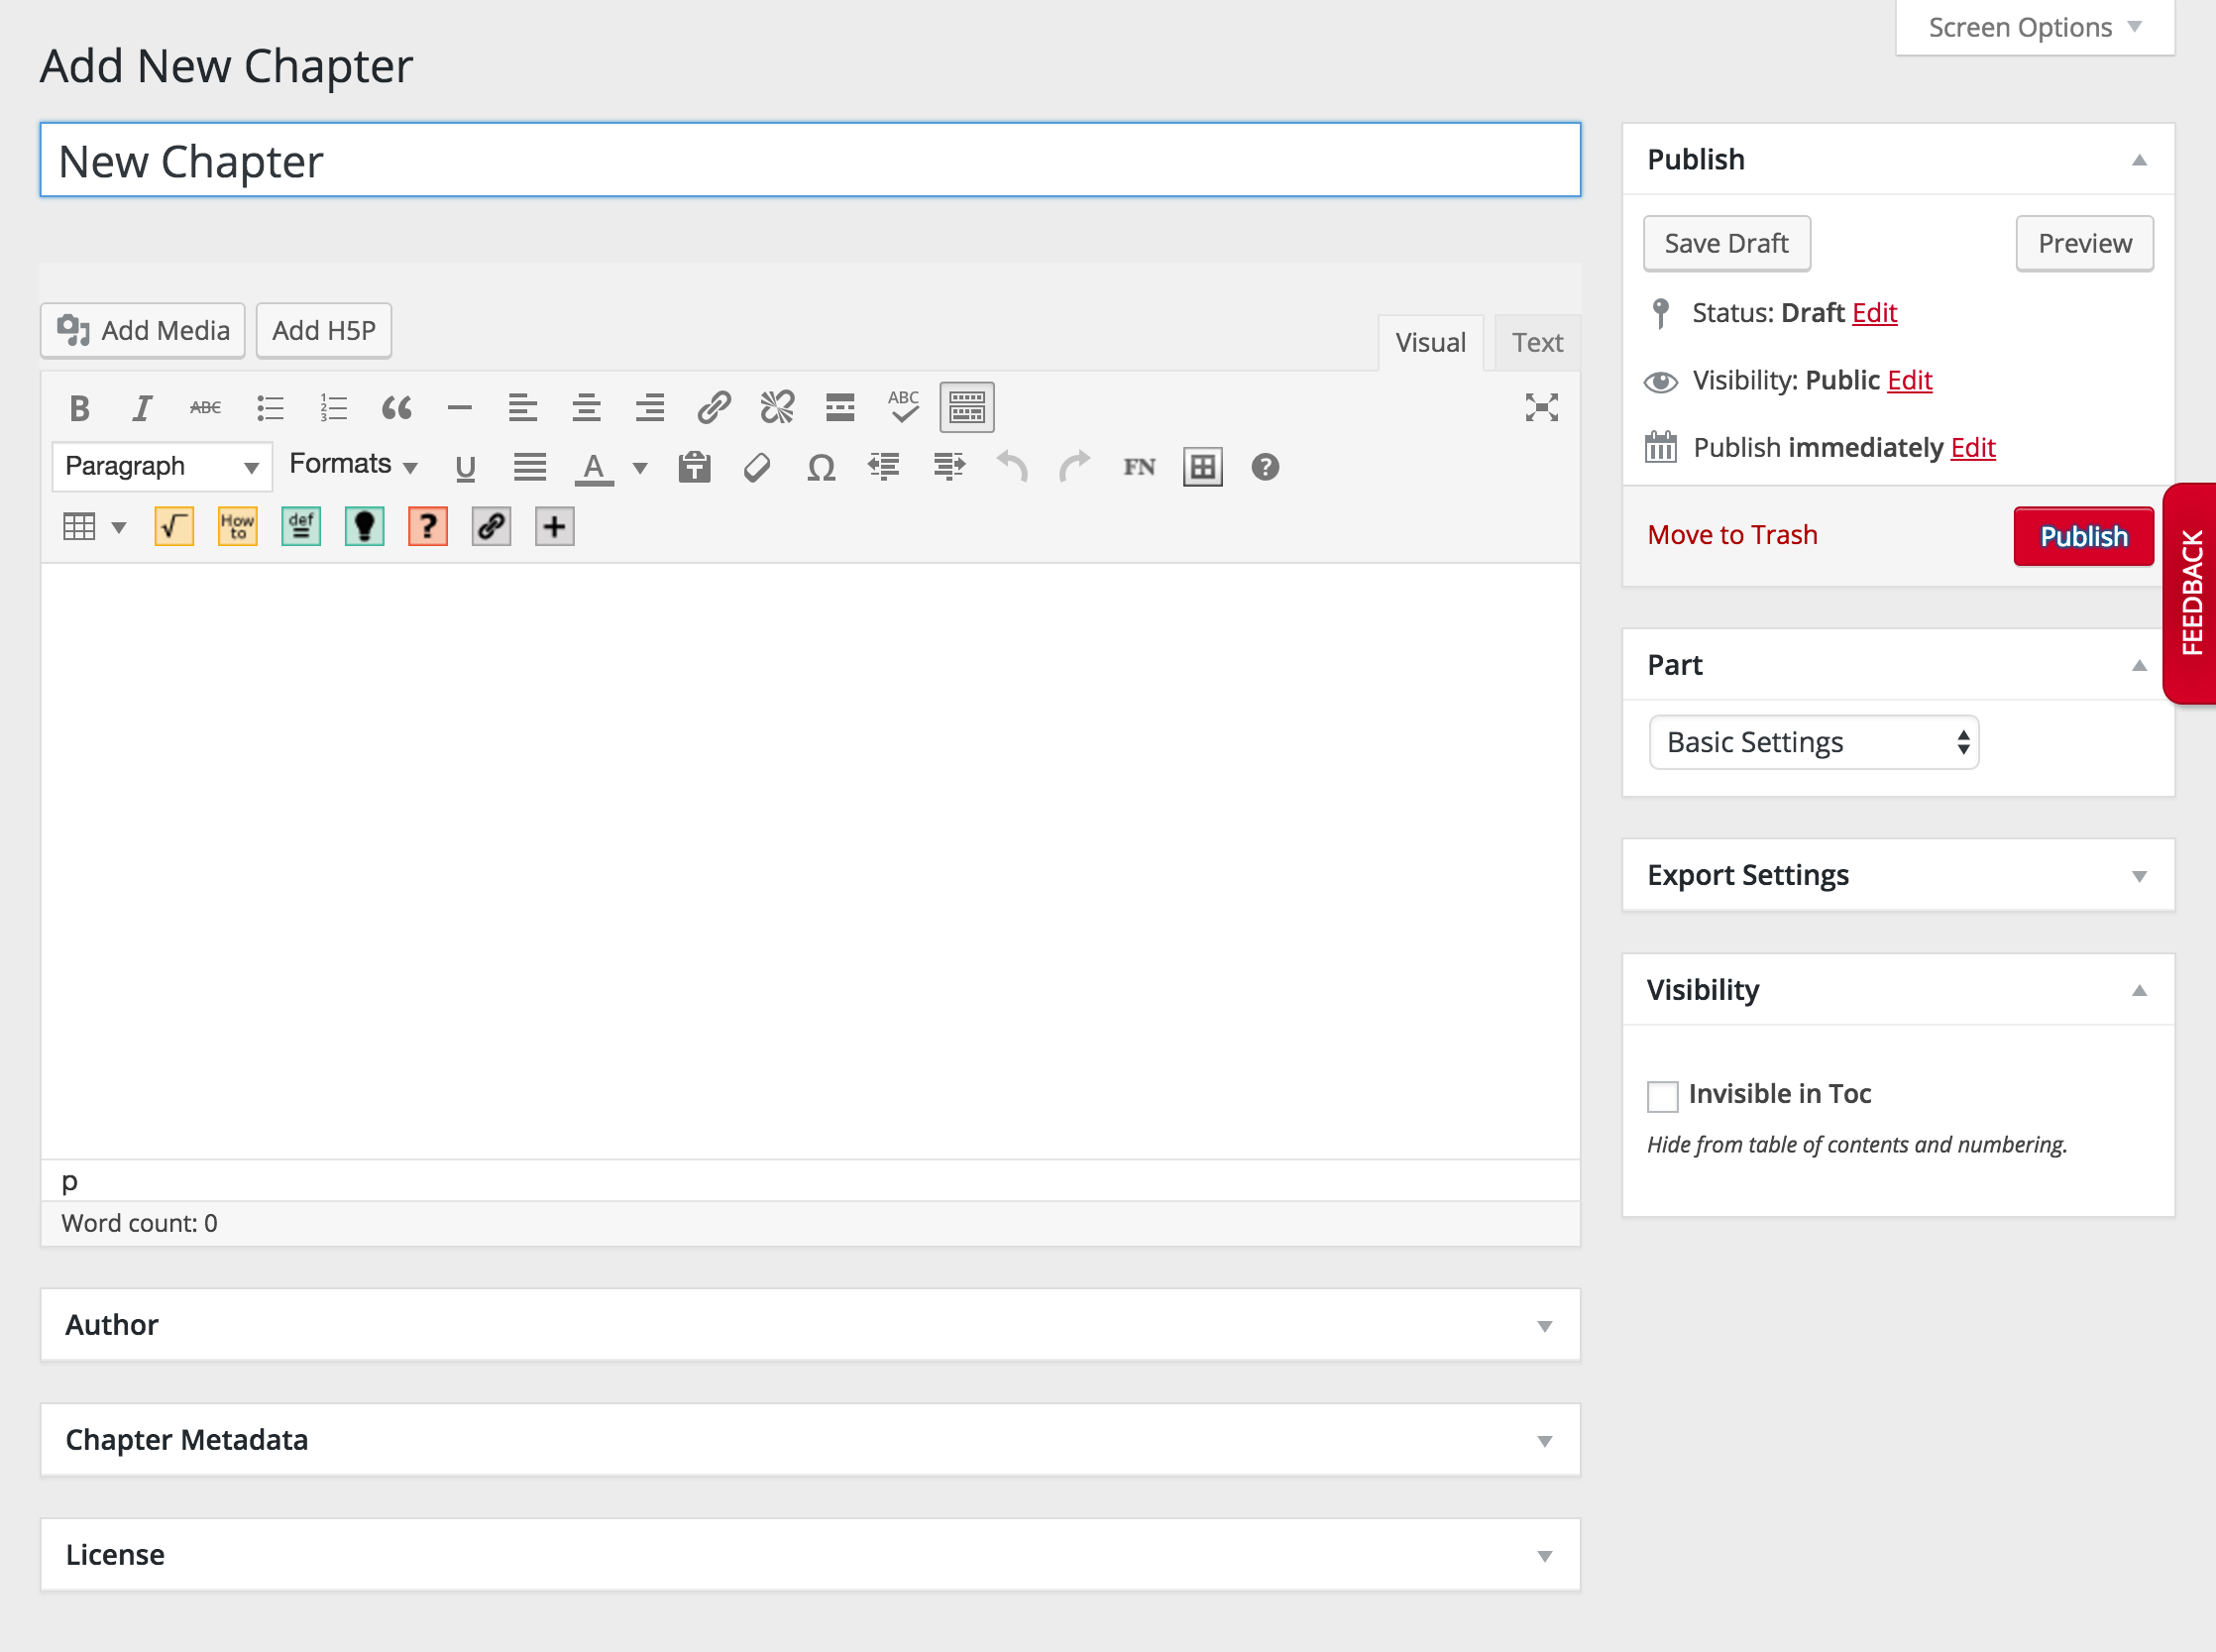Align text right

coord(650,408)
